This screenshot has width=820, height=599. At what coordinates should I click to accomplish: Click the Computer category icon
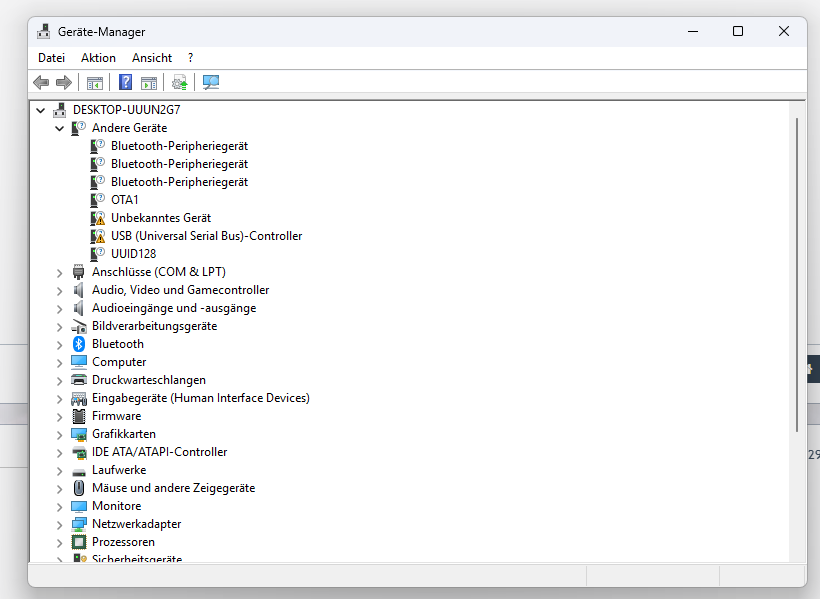79,362
